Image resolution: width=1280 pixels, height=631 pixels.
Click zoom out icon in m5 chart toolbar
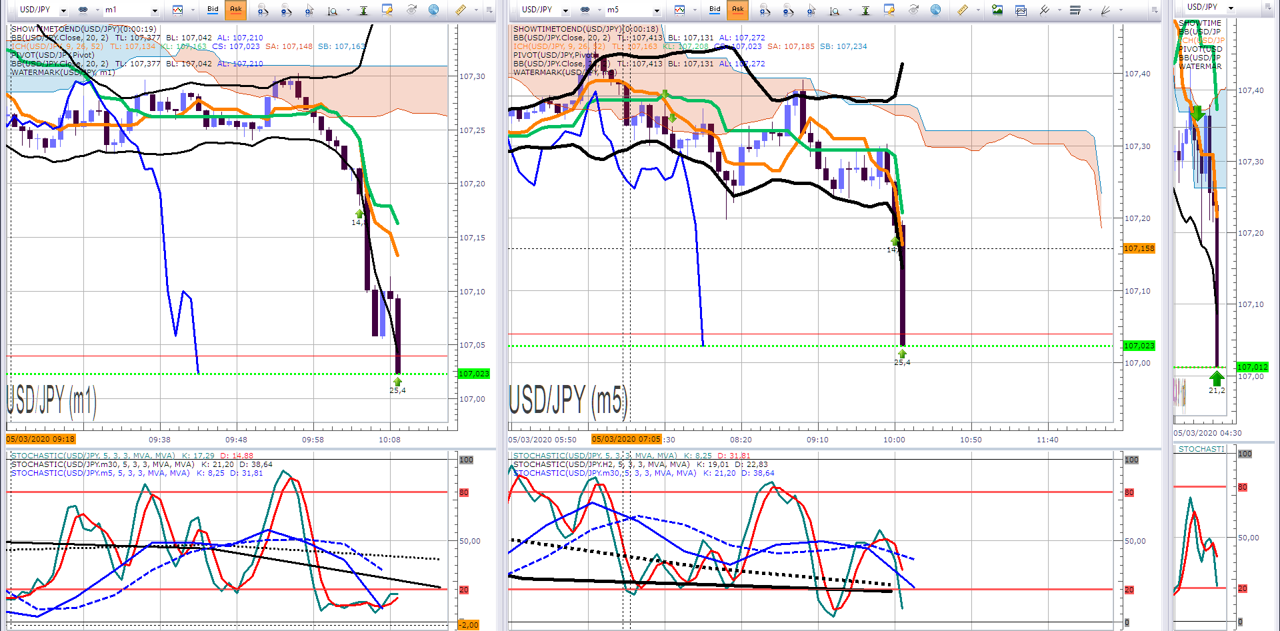(788, 9)
